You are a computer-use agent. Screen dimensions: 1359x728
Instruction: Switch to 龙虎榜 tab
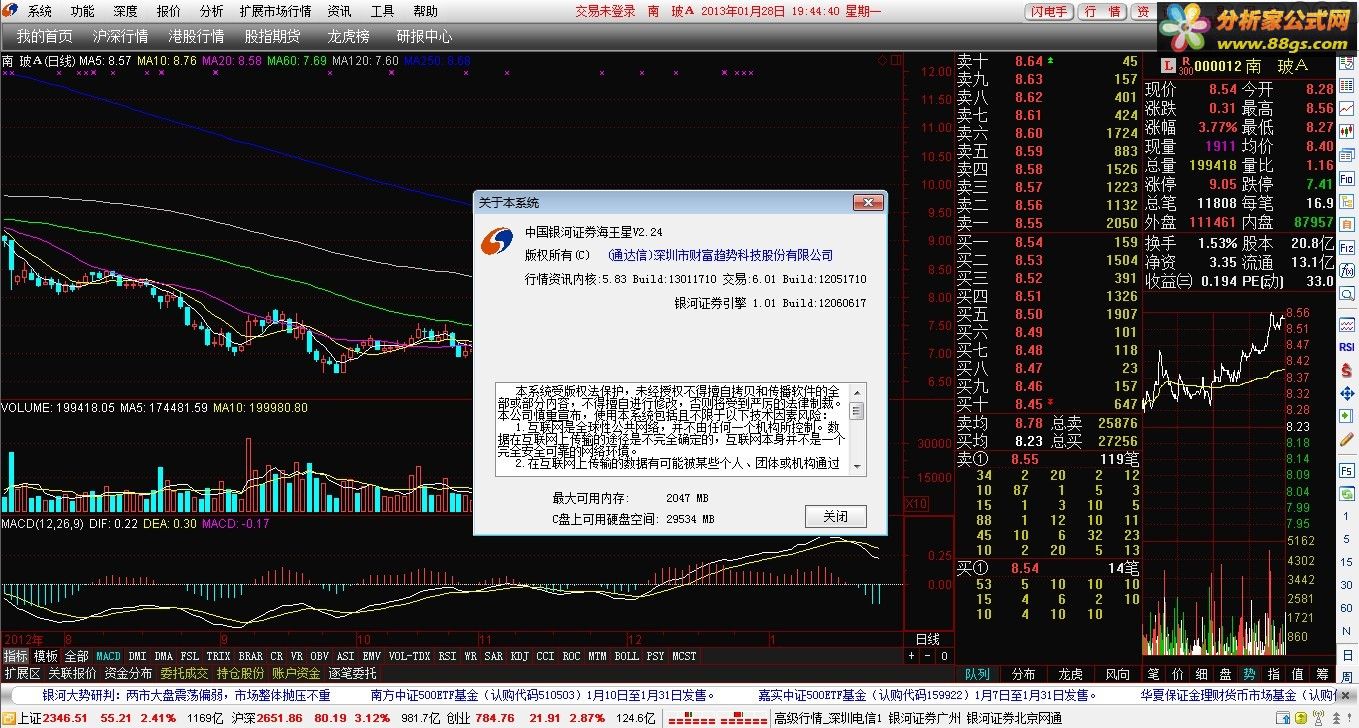[348, 36]
